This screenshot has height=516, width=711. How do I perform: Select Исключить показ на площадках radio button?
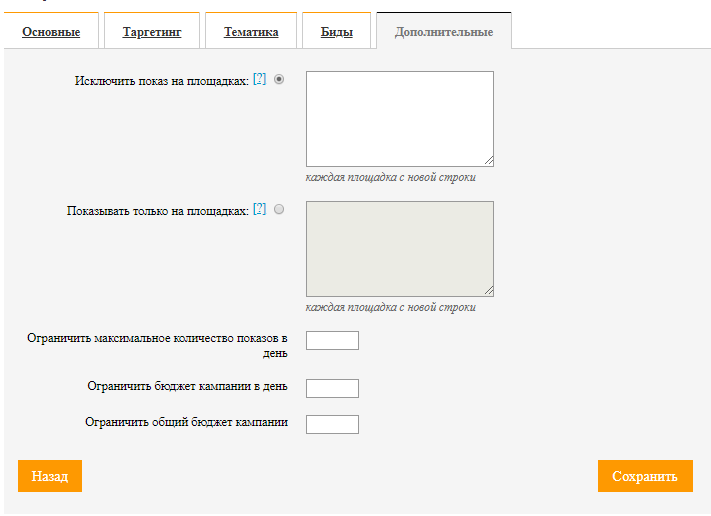(279, 79)
